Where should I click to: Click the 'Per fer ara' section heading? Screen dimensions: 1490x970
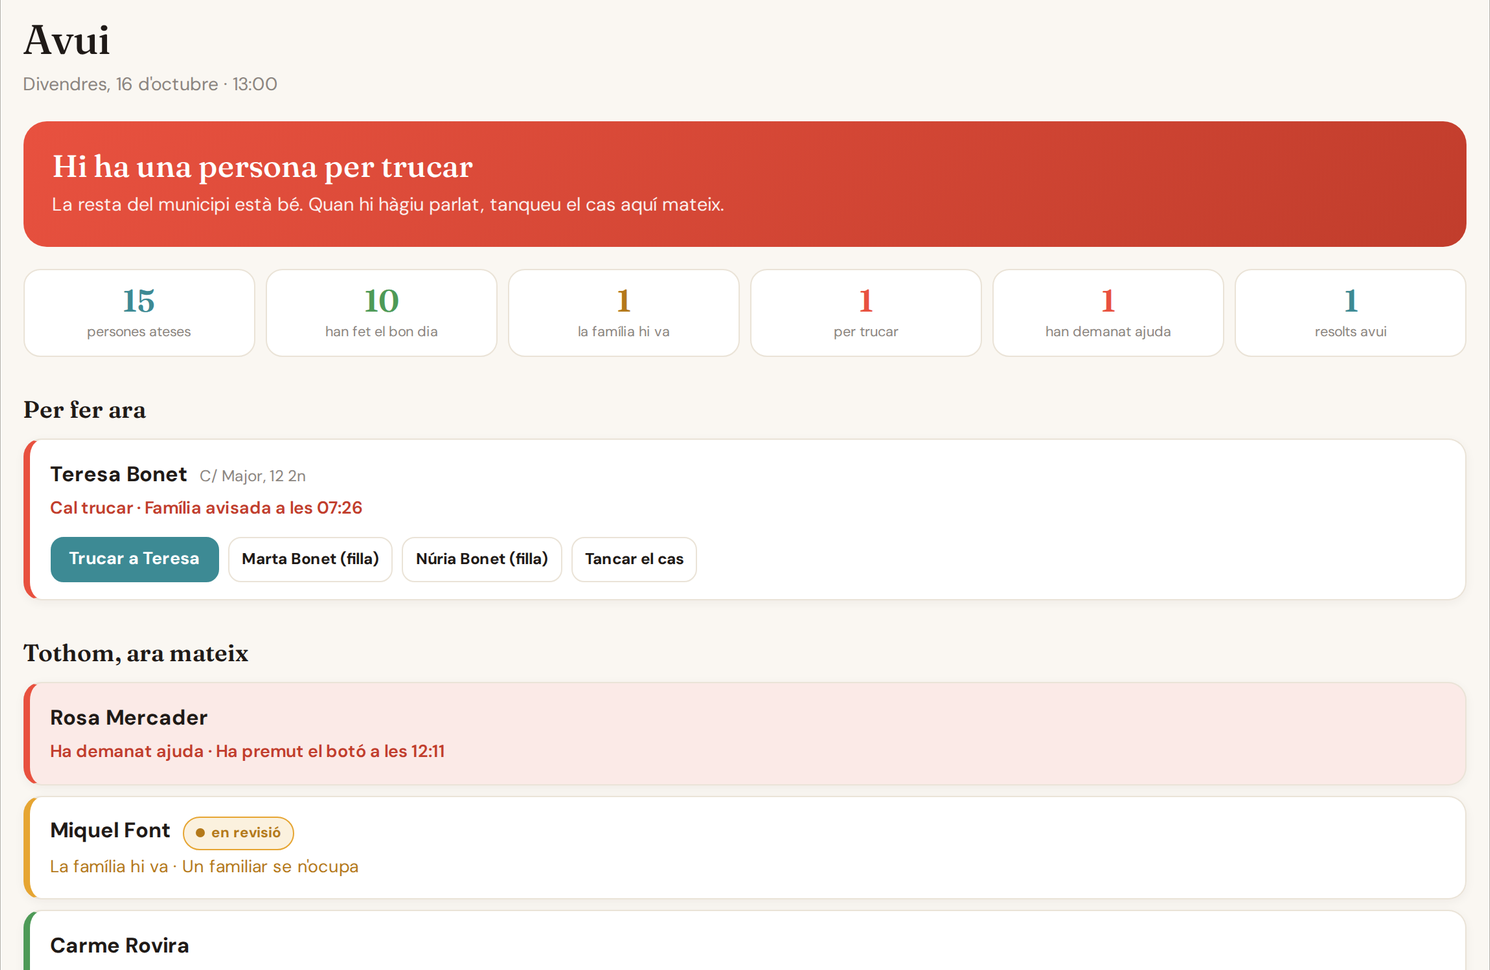tap(85, 410)
